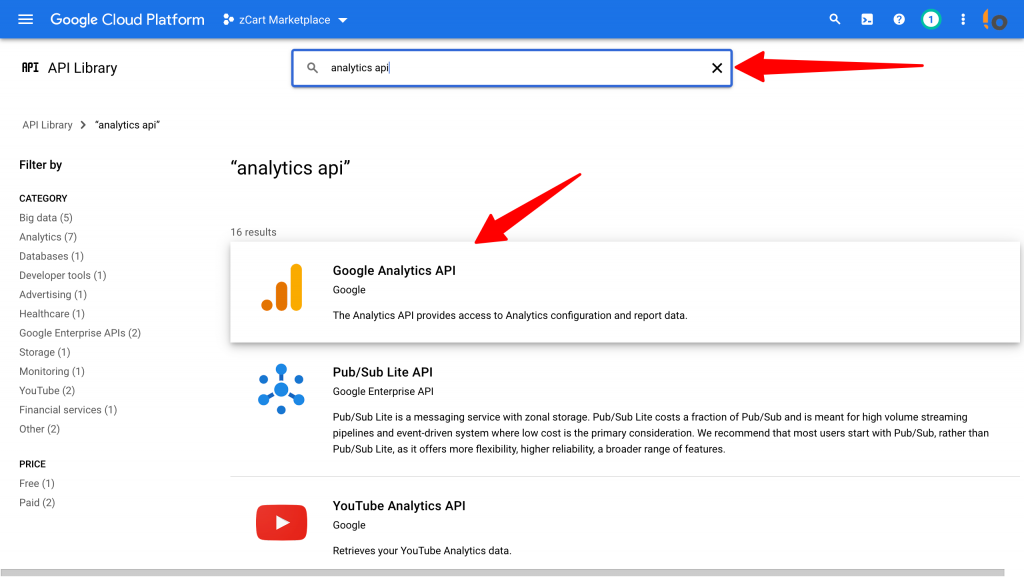The width and height of the screenshot is (1024, 577).
Task: Open the hamburger navigation menu
Action: click(x=26, y=20)
